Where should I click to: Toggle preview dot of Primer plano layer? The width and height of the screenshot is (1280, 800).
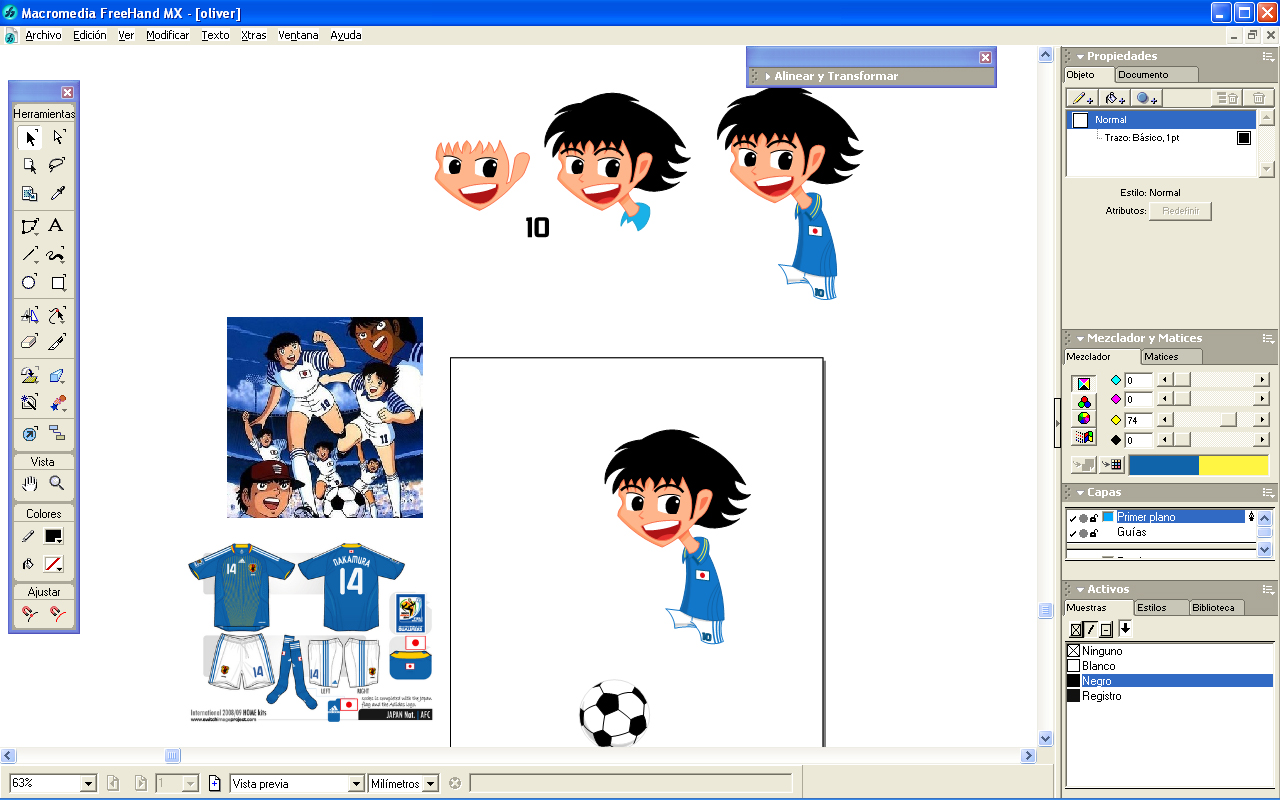(x=1083, y=518)
